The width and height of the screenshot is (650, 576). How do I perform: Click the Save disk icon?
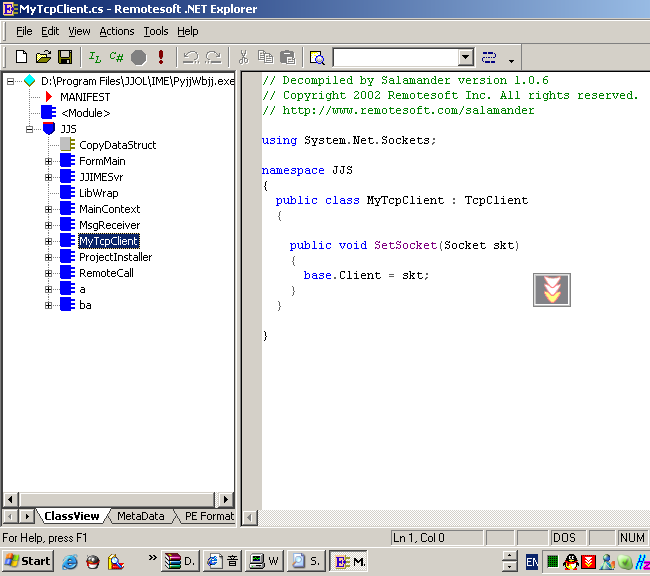pyautogui.click(x=64, y=57)
